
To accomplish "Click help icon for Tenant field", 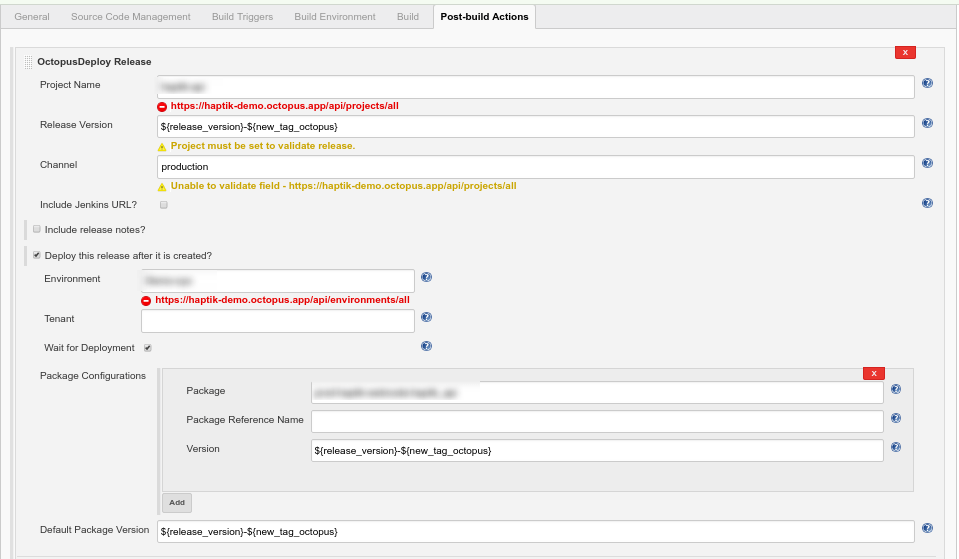I will (x=426, y=318).
